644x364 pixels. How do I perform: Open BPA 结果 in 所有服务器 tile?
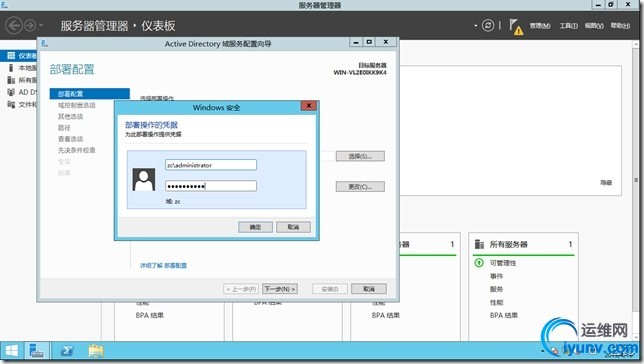coord(504,316)
